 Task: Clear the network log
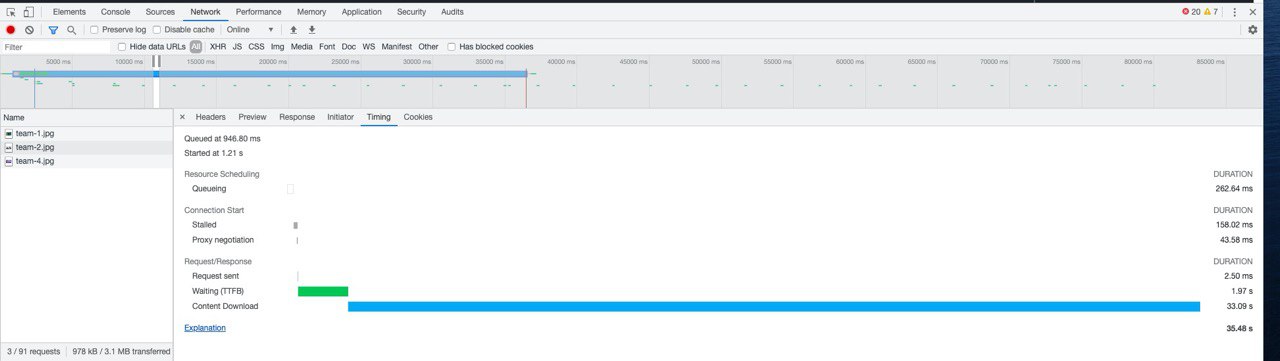(29, 30)
